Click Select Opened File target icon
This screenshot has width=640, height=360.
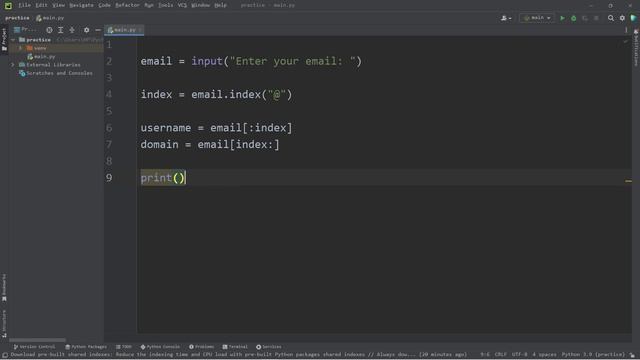click(49, 30)
